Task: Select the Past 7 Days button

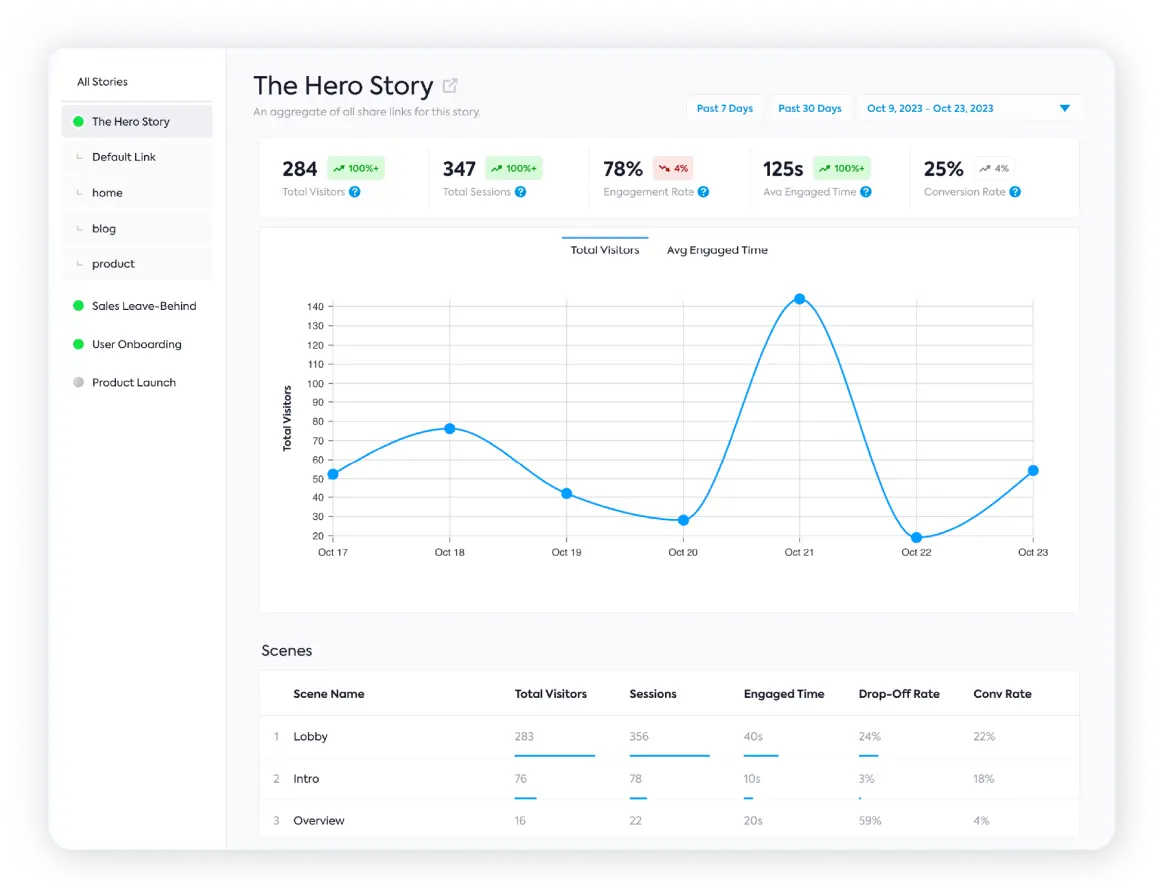Action: point(724,108)
